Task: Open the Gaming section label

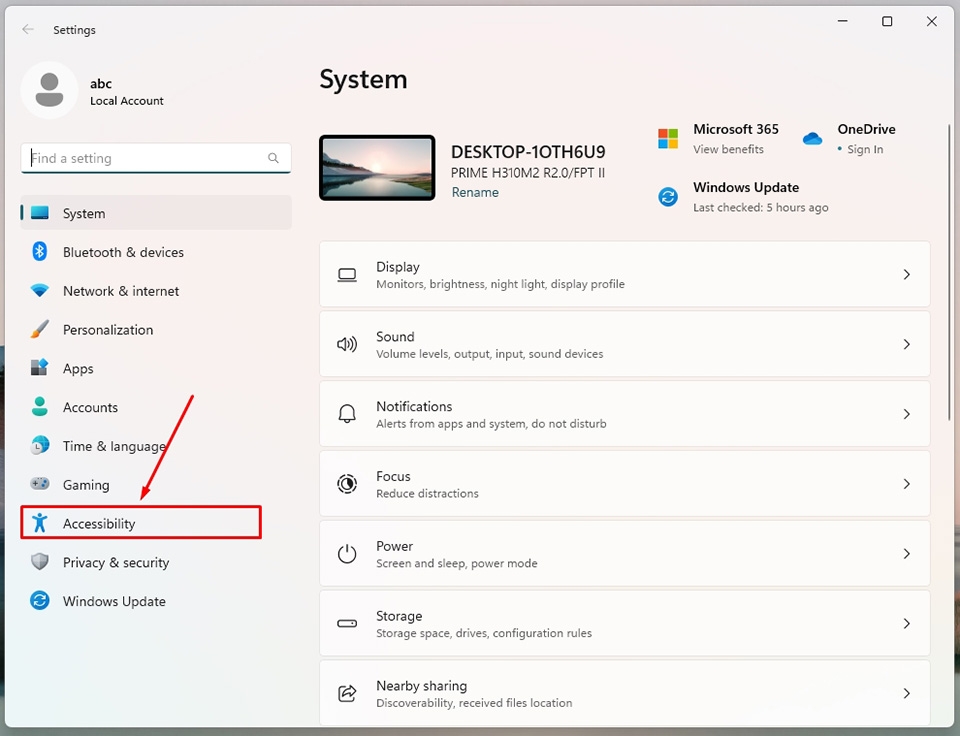Action: tap(86, 485)
